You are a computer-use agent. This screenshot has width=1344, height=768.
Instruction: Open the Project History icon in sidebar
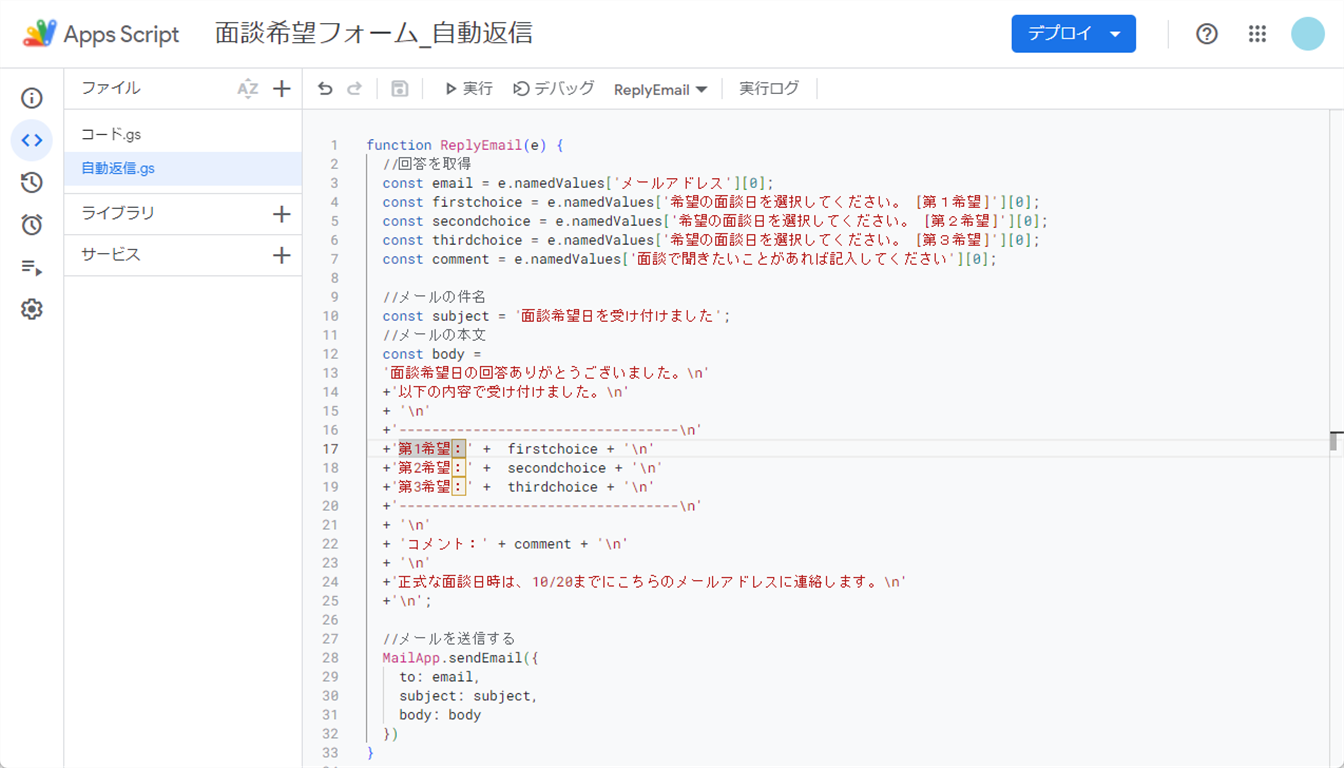point(32,183)
